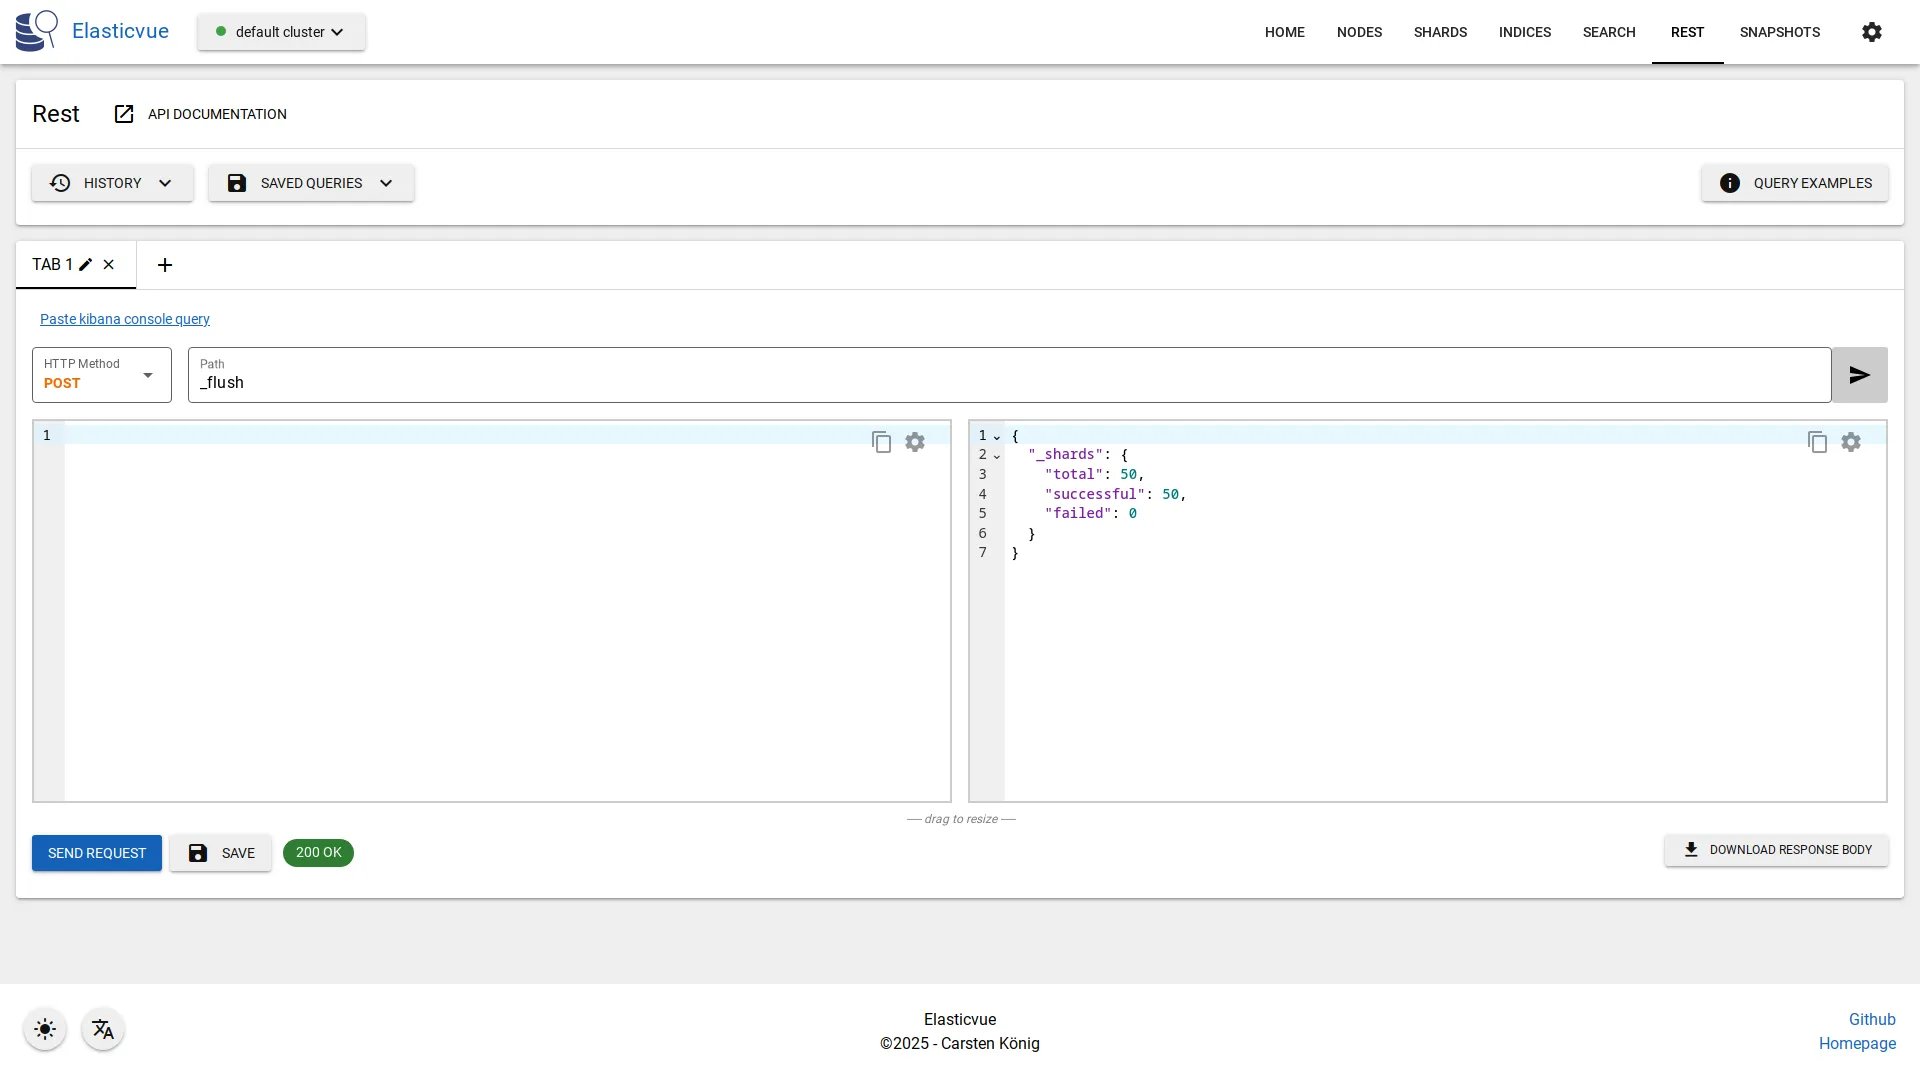Add a new tab with the plus icon

(x=165, y=265)
